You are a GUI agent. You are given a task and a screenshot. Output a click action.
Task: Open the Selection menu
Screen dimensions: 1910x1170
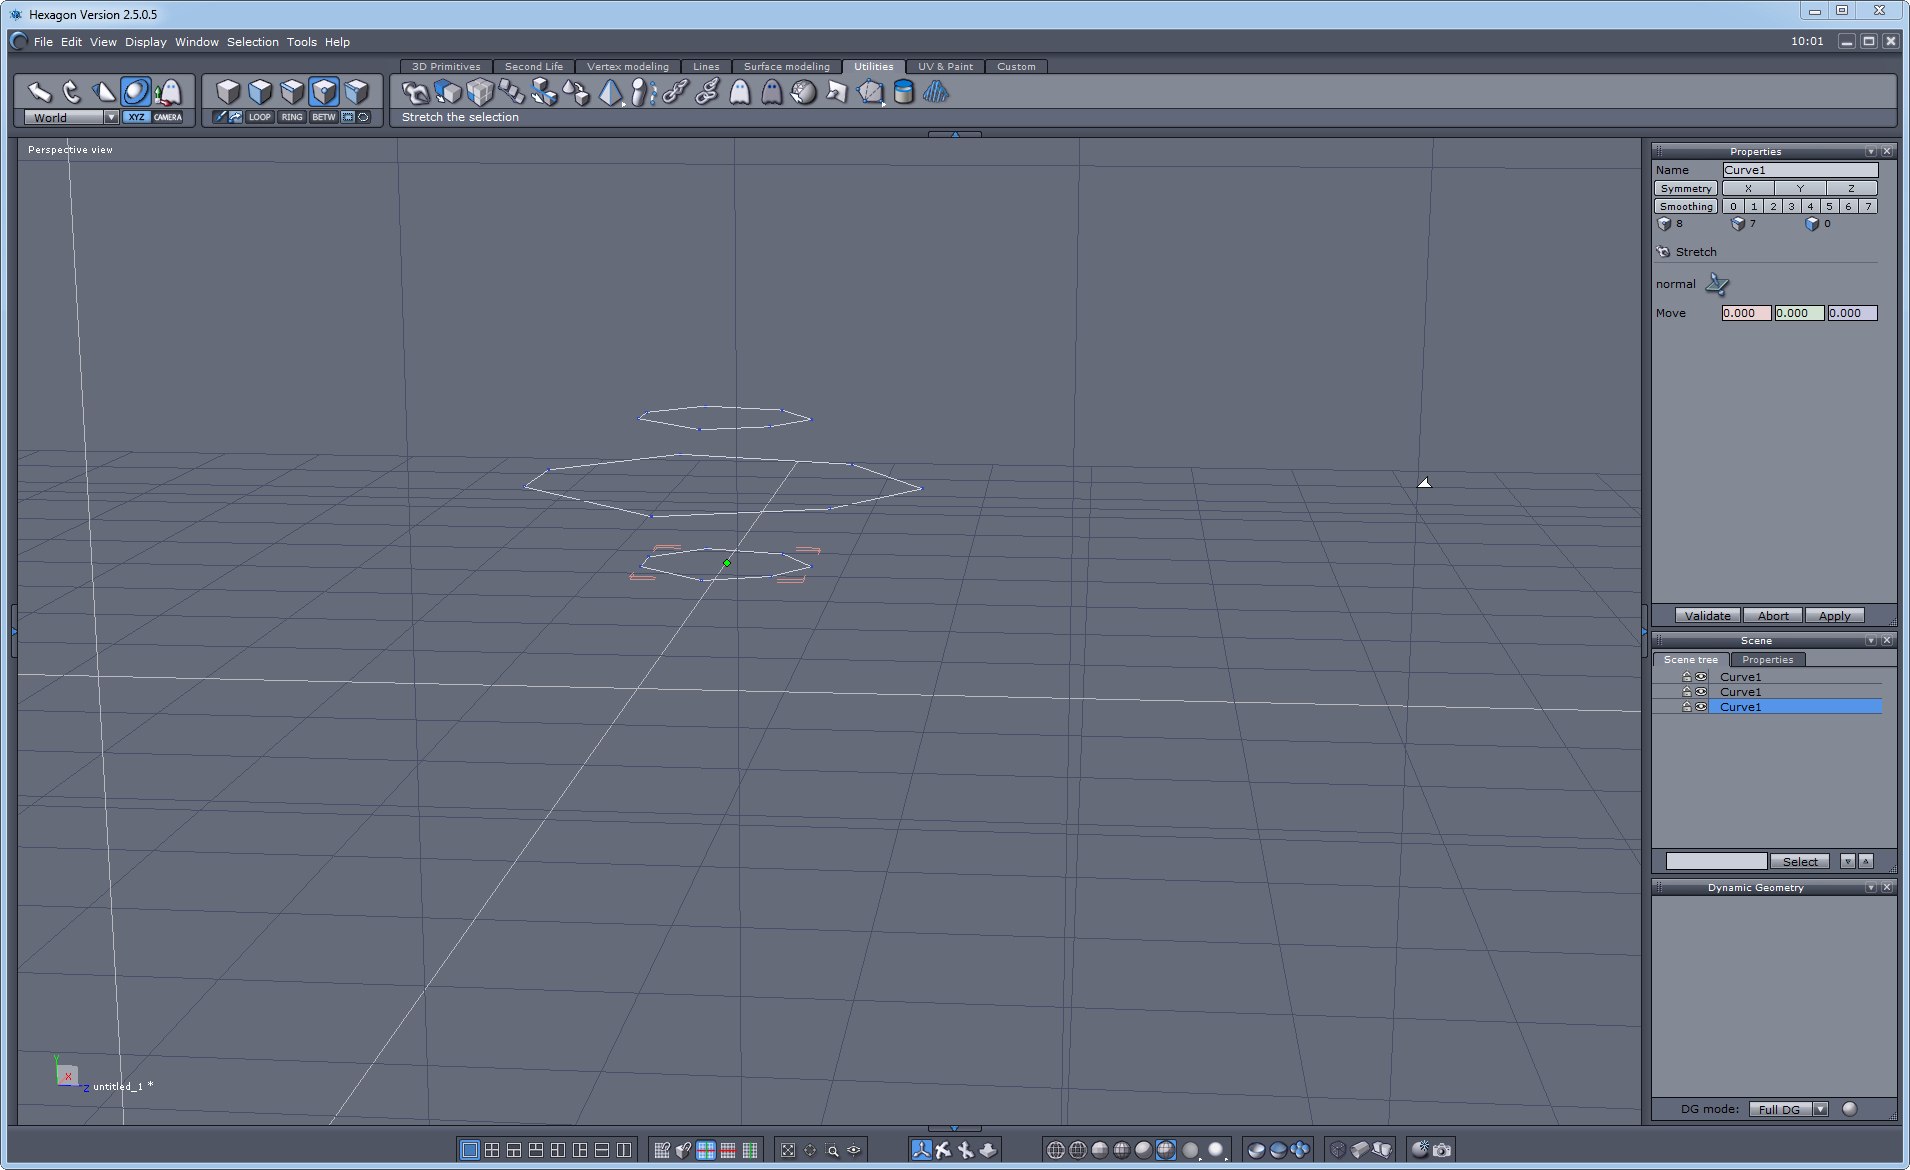[253, 42]
